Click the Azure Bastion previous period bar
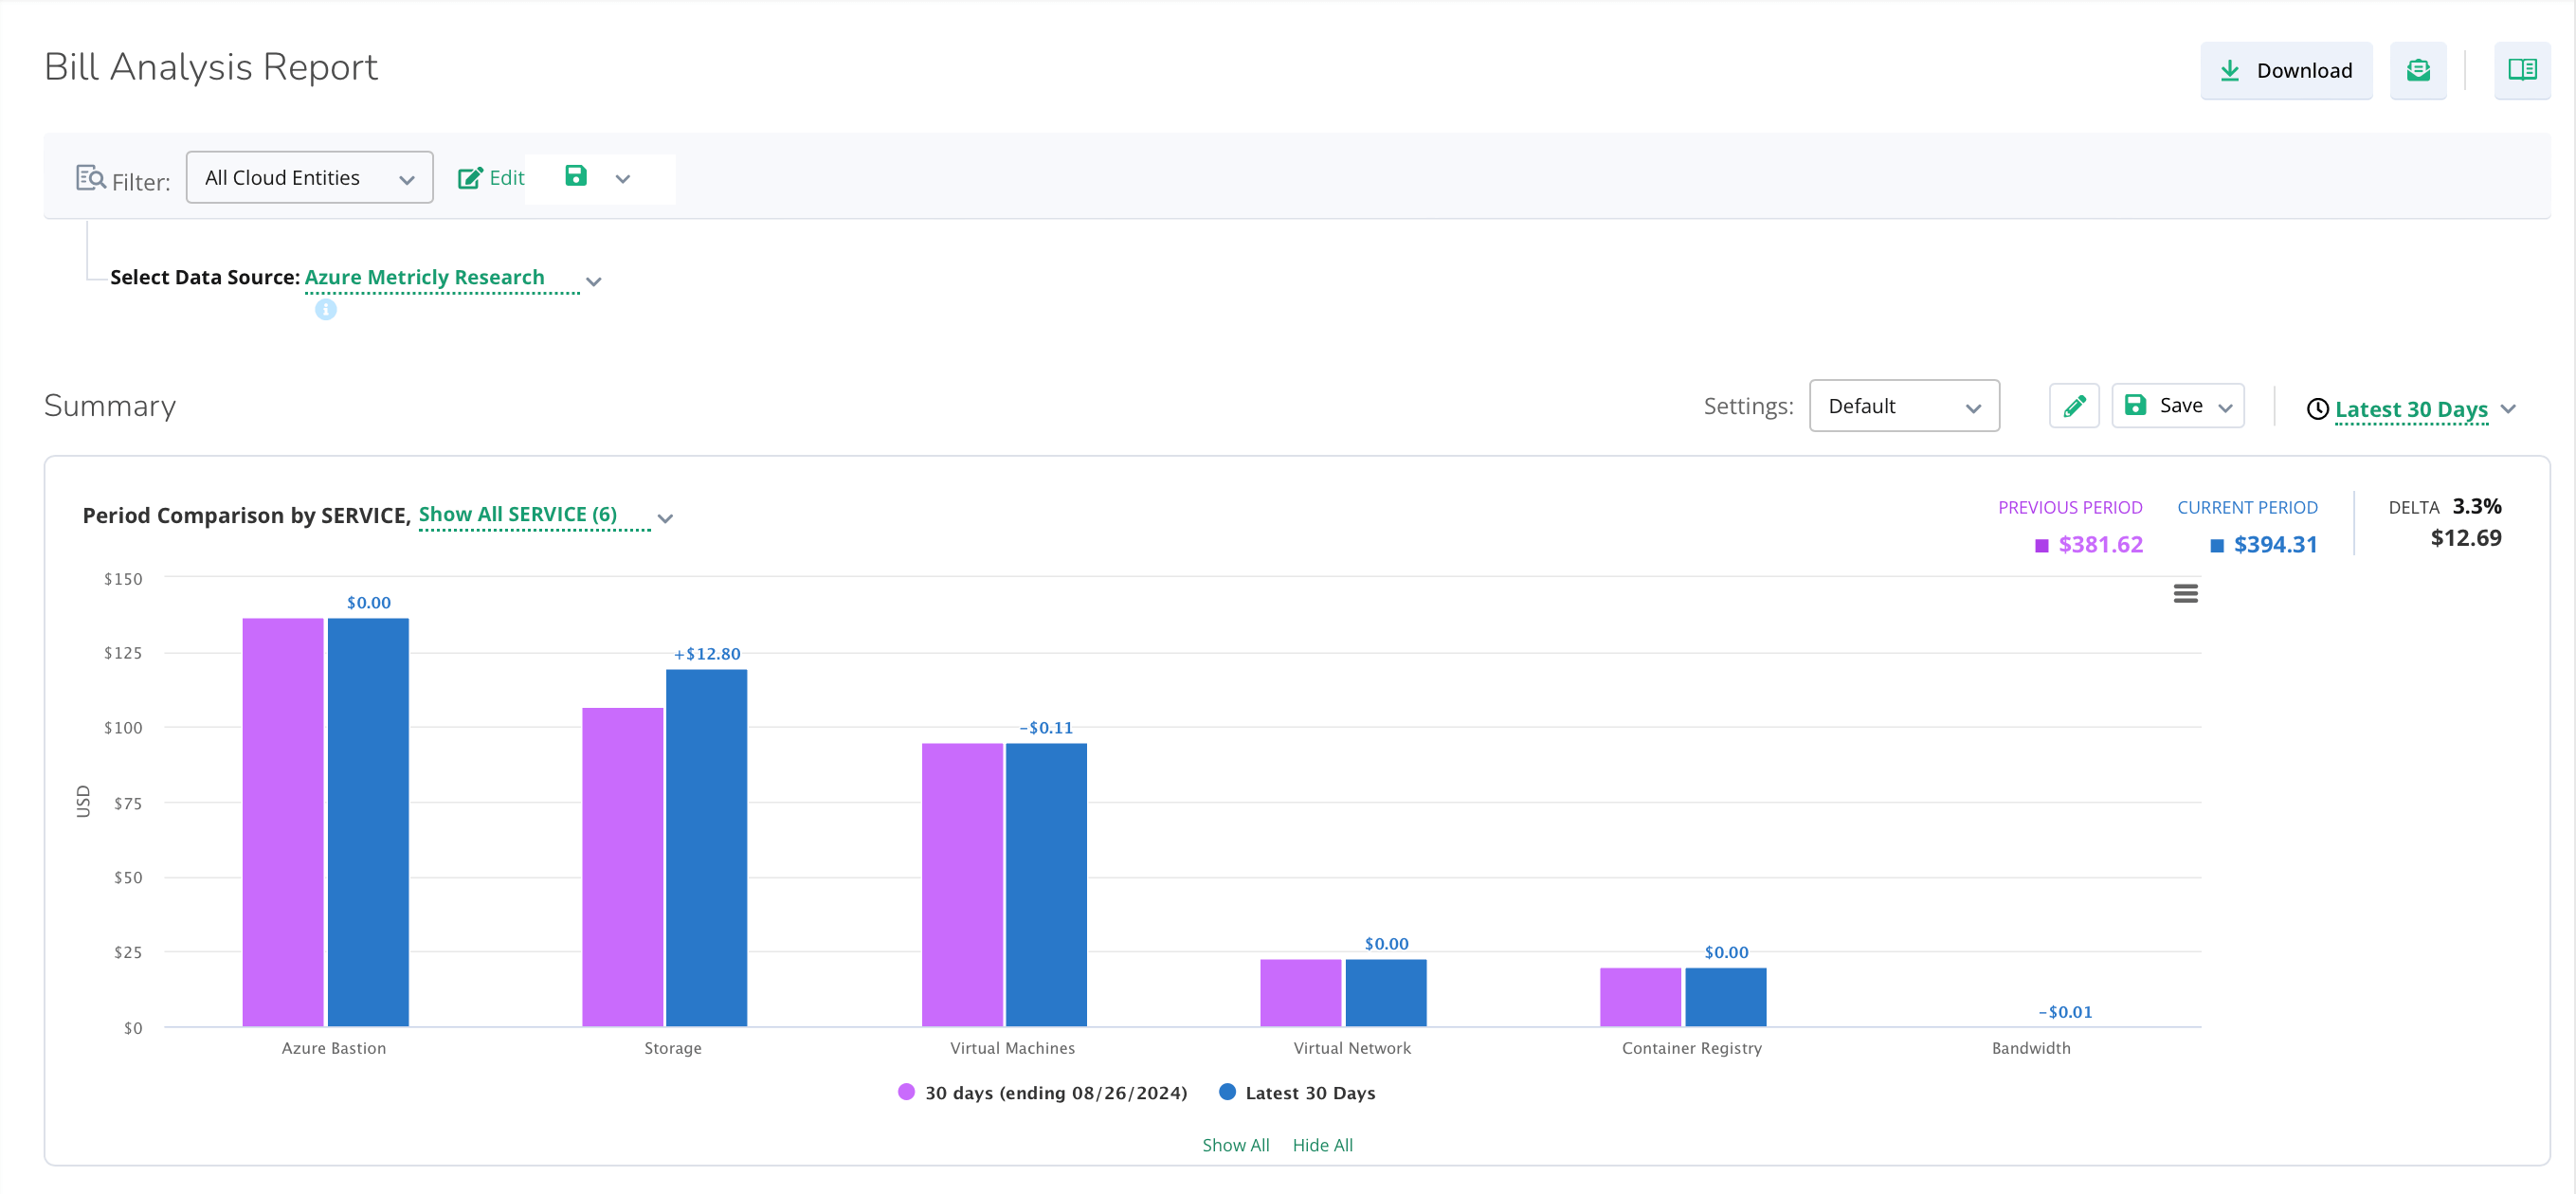 pos(283,822)
